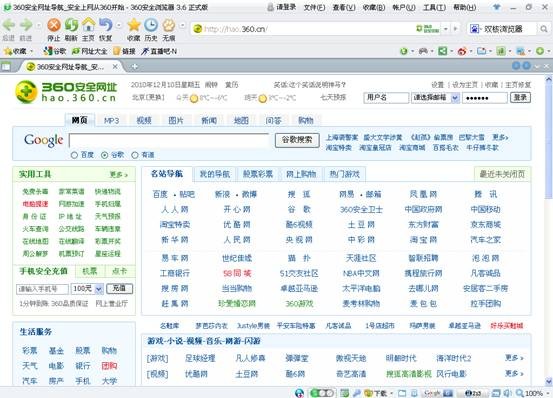Screen dimensions: 553x398
Task: Click the Restore (恢复) undo arrow icon
Action: tap(105, 25)
